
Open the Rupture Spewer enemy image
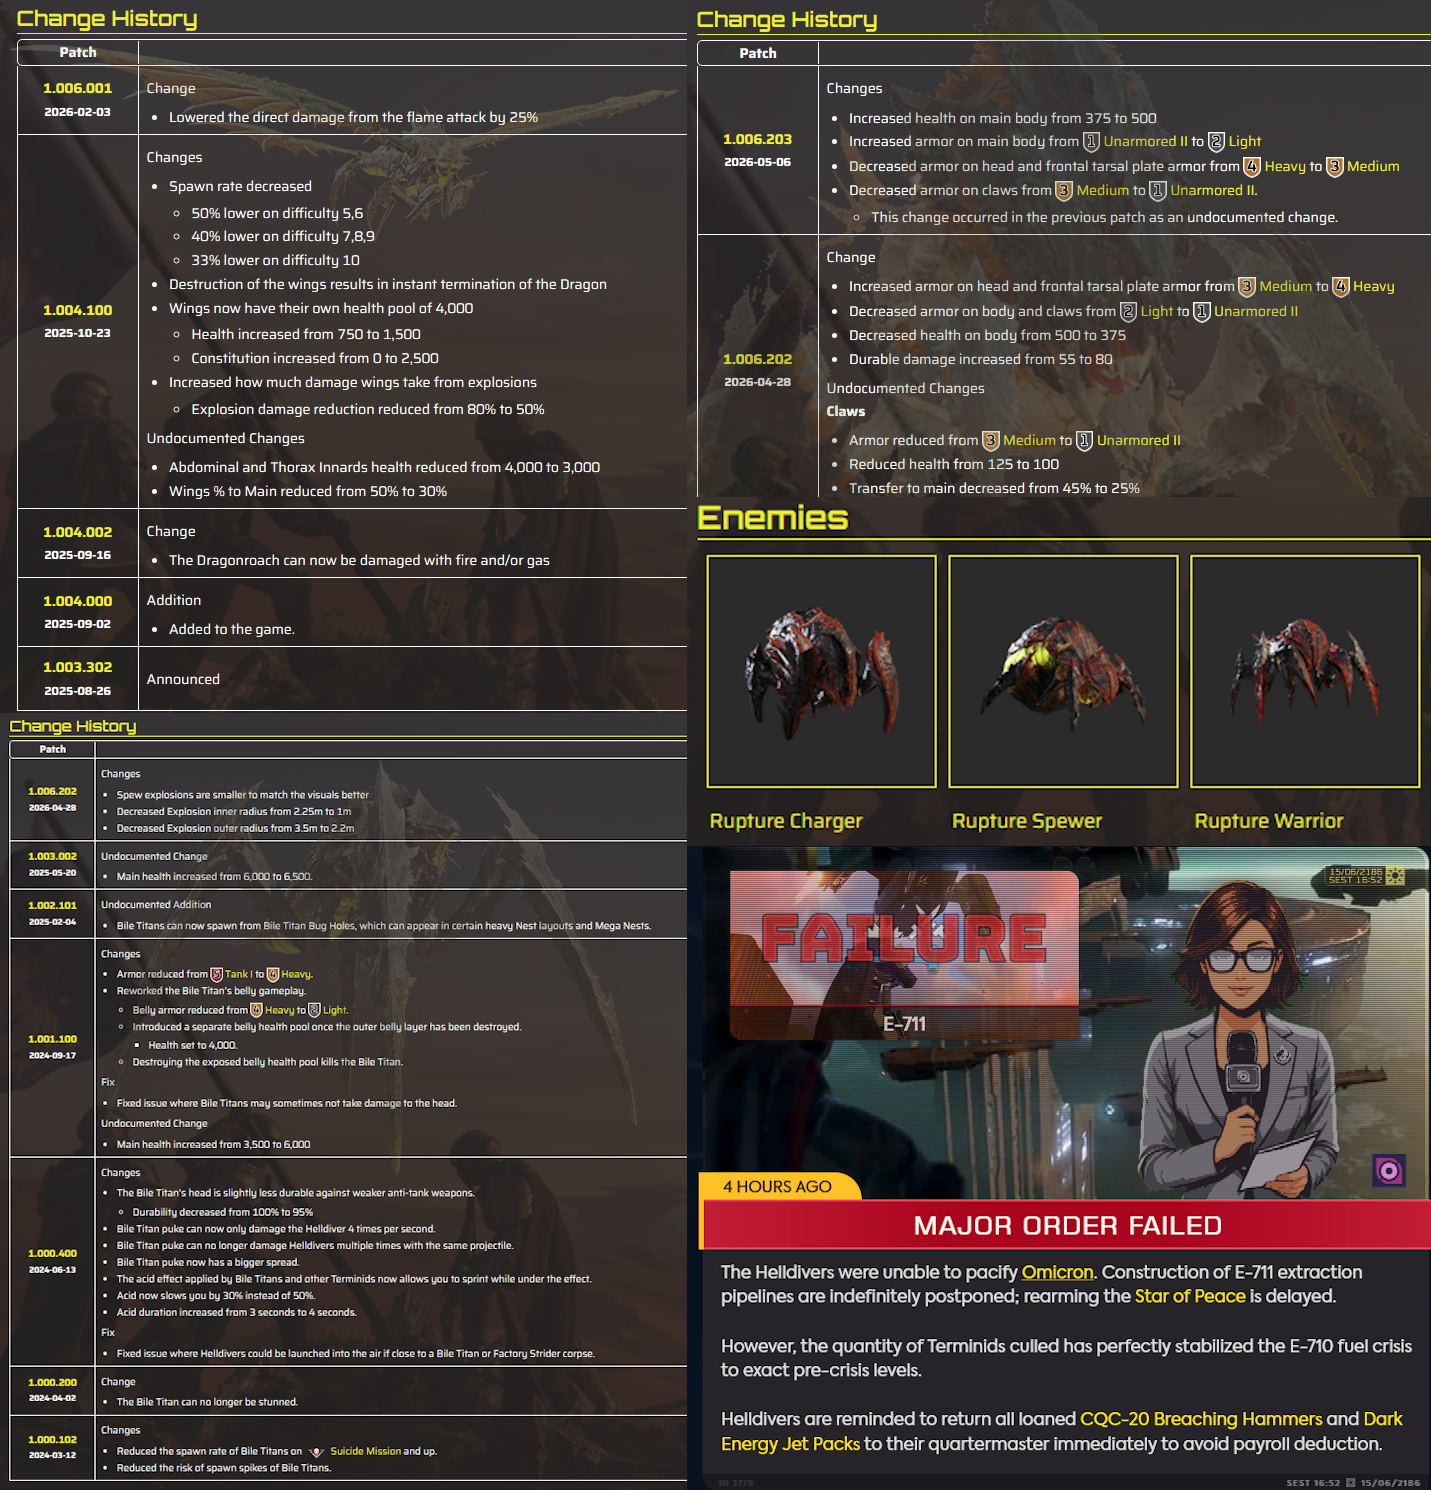pyautogui.click(x=1063, y=672)
